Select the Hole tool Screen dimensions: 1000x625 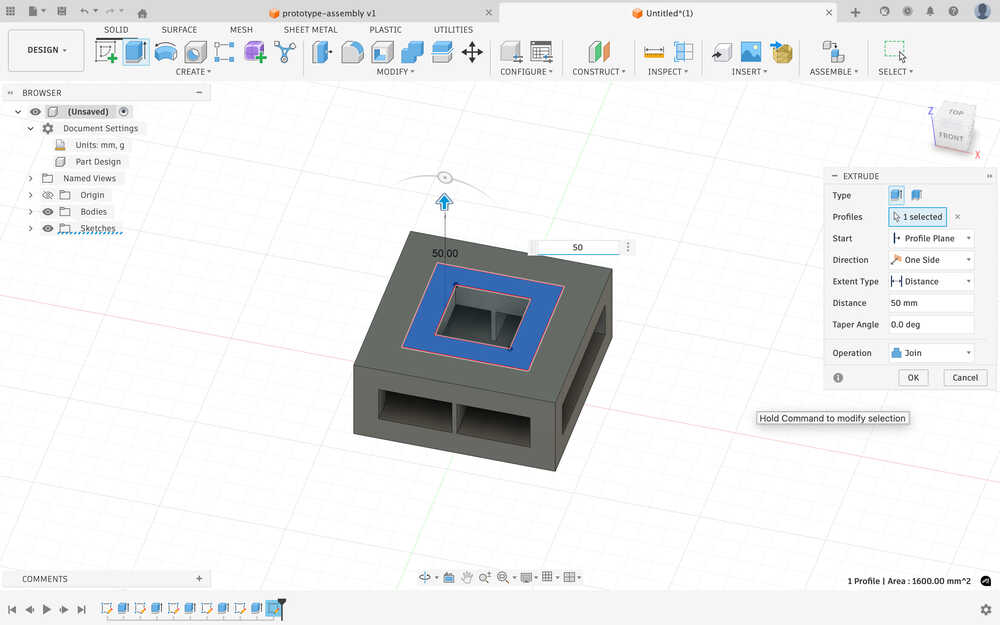(195, 52)
